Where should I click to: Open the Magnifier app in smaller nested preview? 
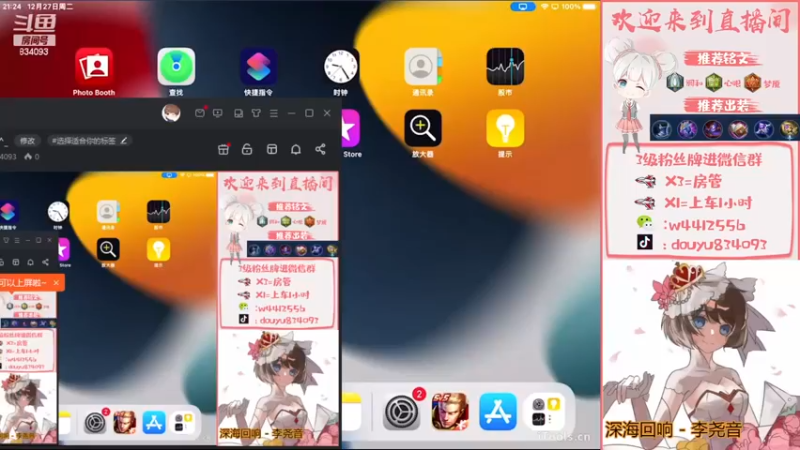pyautogui.click(x=108, y=249)
